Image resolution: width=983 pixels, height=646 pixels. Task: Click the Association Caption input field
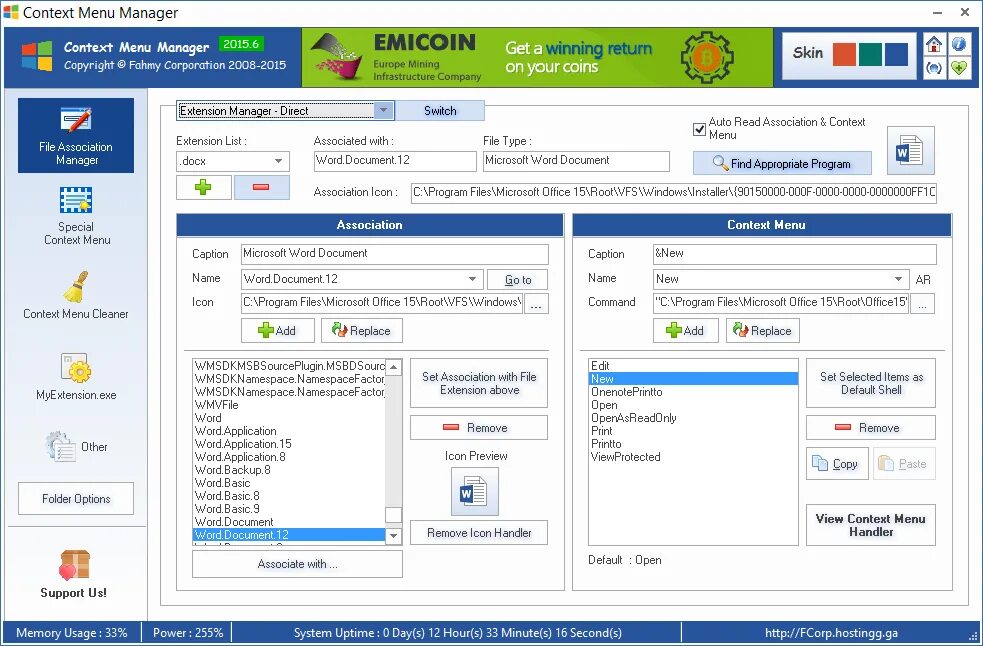[395, 254]
